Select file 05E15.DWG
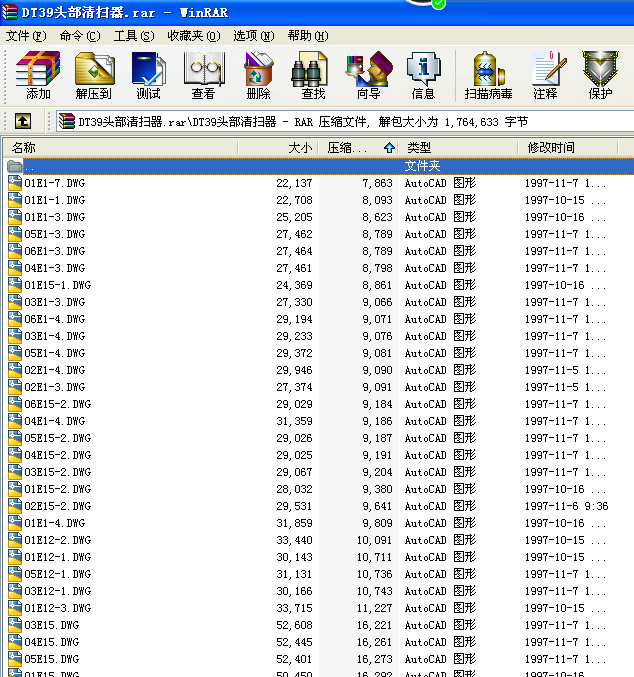 click(51, 659)
